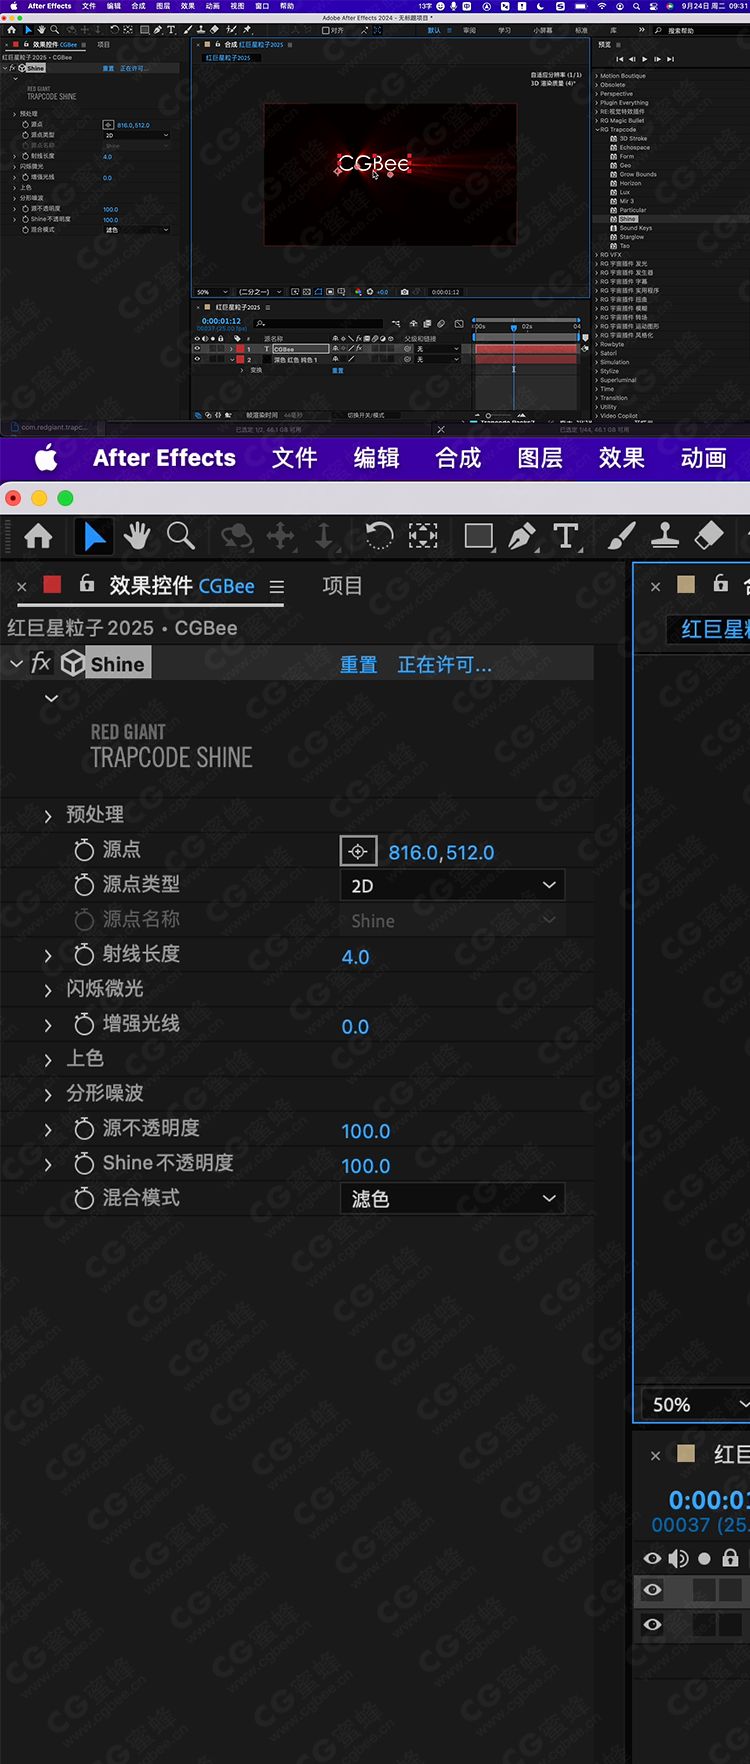Click the 射线长度 value 4.0 in enlarged panel

pos(355,957)
